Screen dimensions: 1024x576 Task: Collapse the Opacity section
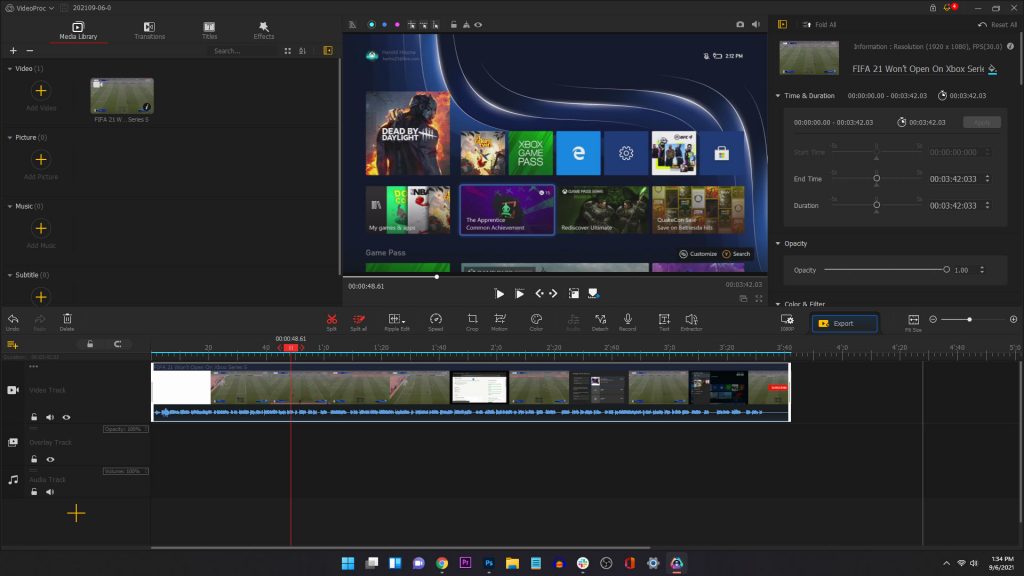[778, 244]
